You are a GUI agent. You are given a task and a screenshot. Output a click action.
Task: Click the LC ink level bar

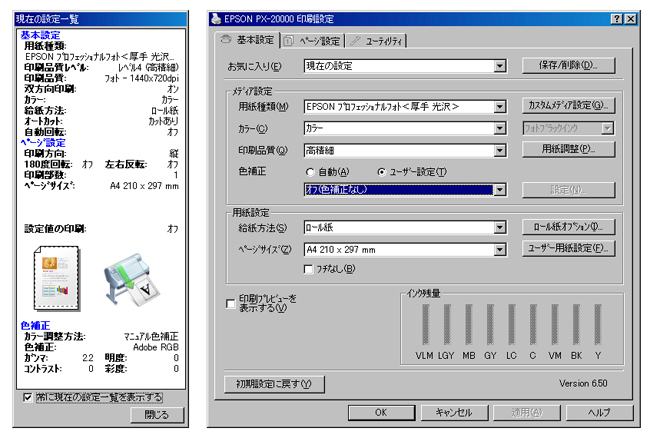click(x=512, y=324)
